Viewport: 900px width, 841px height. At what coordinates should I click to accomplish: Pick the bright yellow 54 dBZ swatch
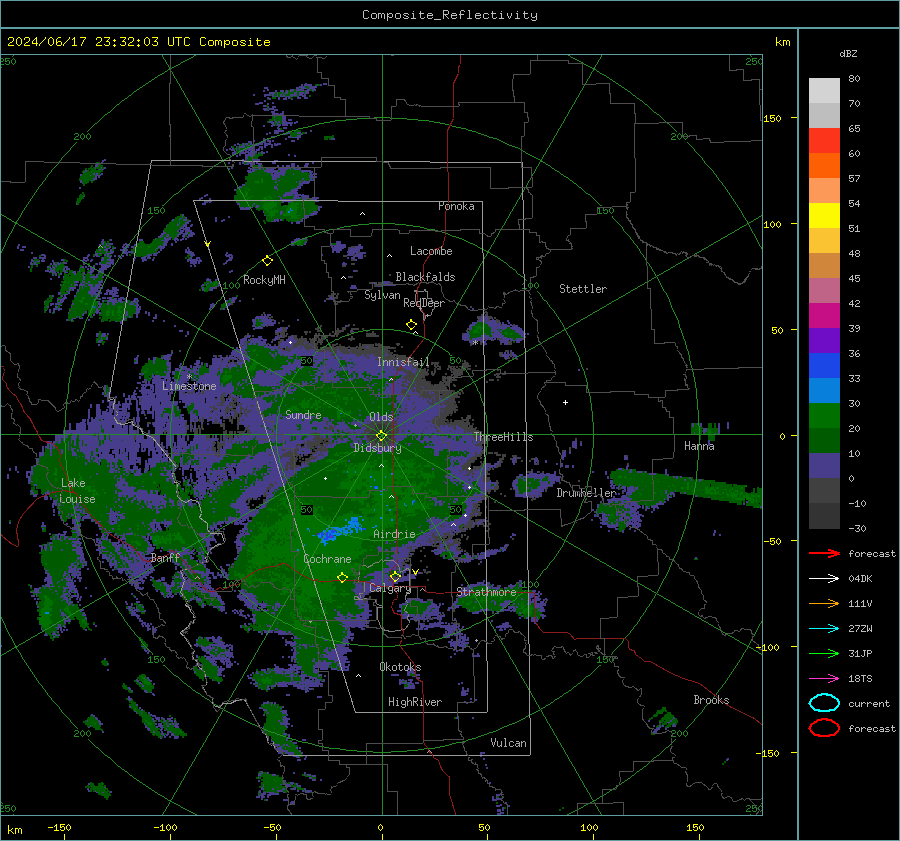(824, 215)
